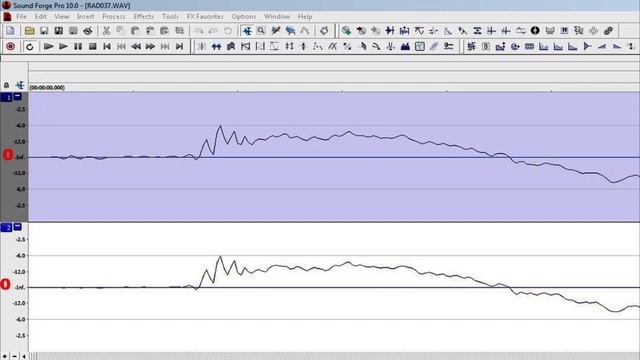Click the Paste clipboard icon

(135, 31)
